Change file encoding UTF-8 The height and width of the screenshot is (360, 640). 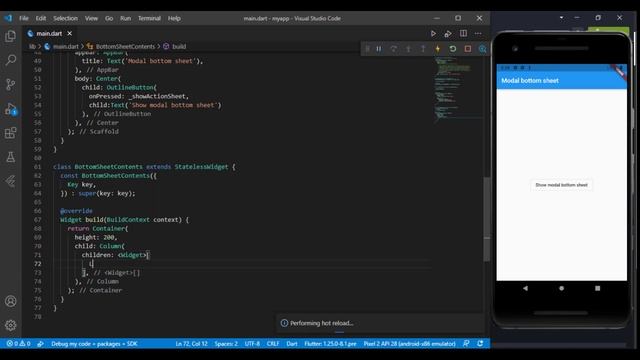(252, 344)
